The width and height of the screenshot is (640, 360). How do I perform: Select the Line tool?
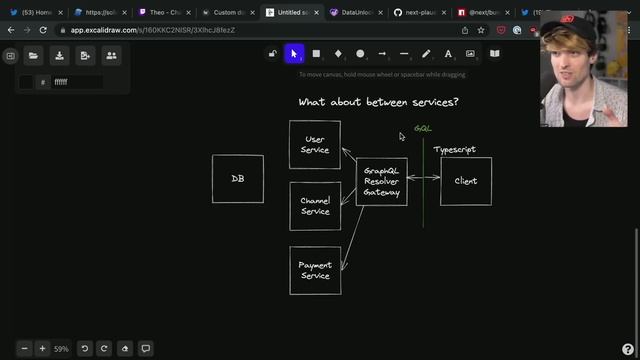[x=404, y=54]
